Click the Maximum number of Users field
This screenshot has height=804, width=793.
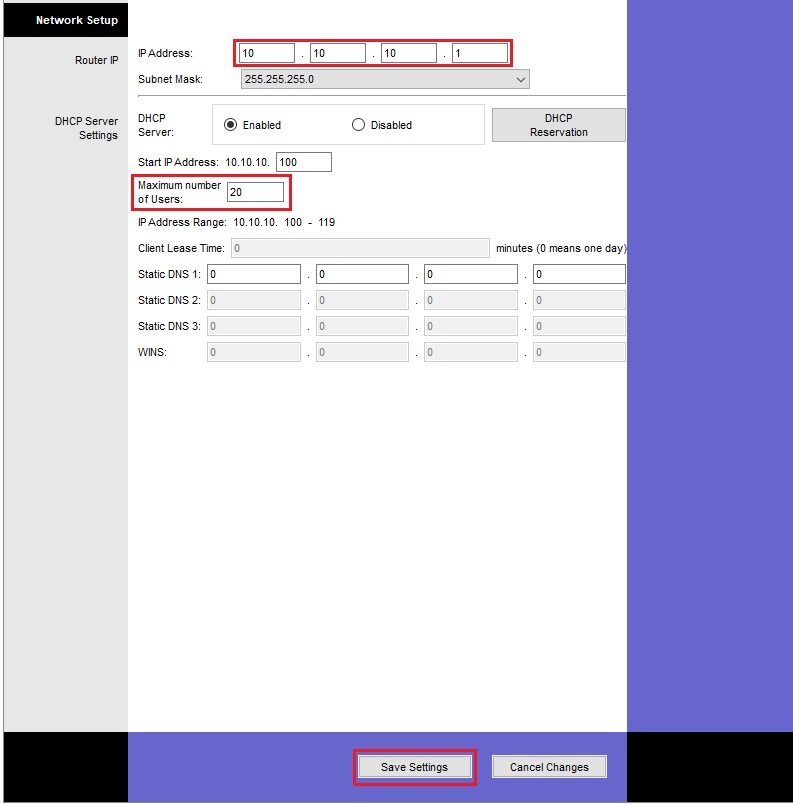click(x=255, y=192)
